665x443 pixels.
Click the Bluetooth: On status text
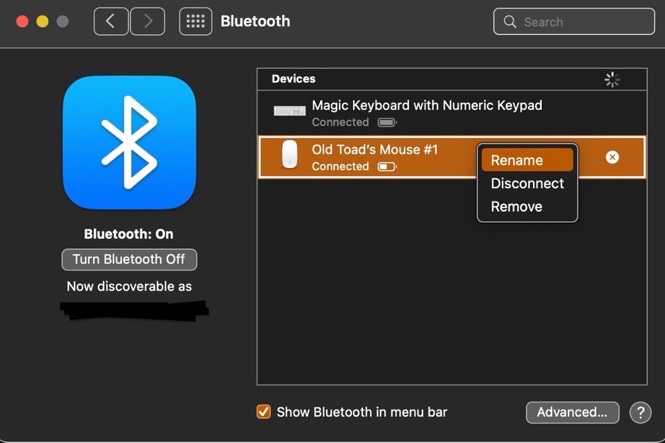click(129, 234)
